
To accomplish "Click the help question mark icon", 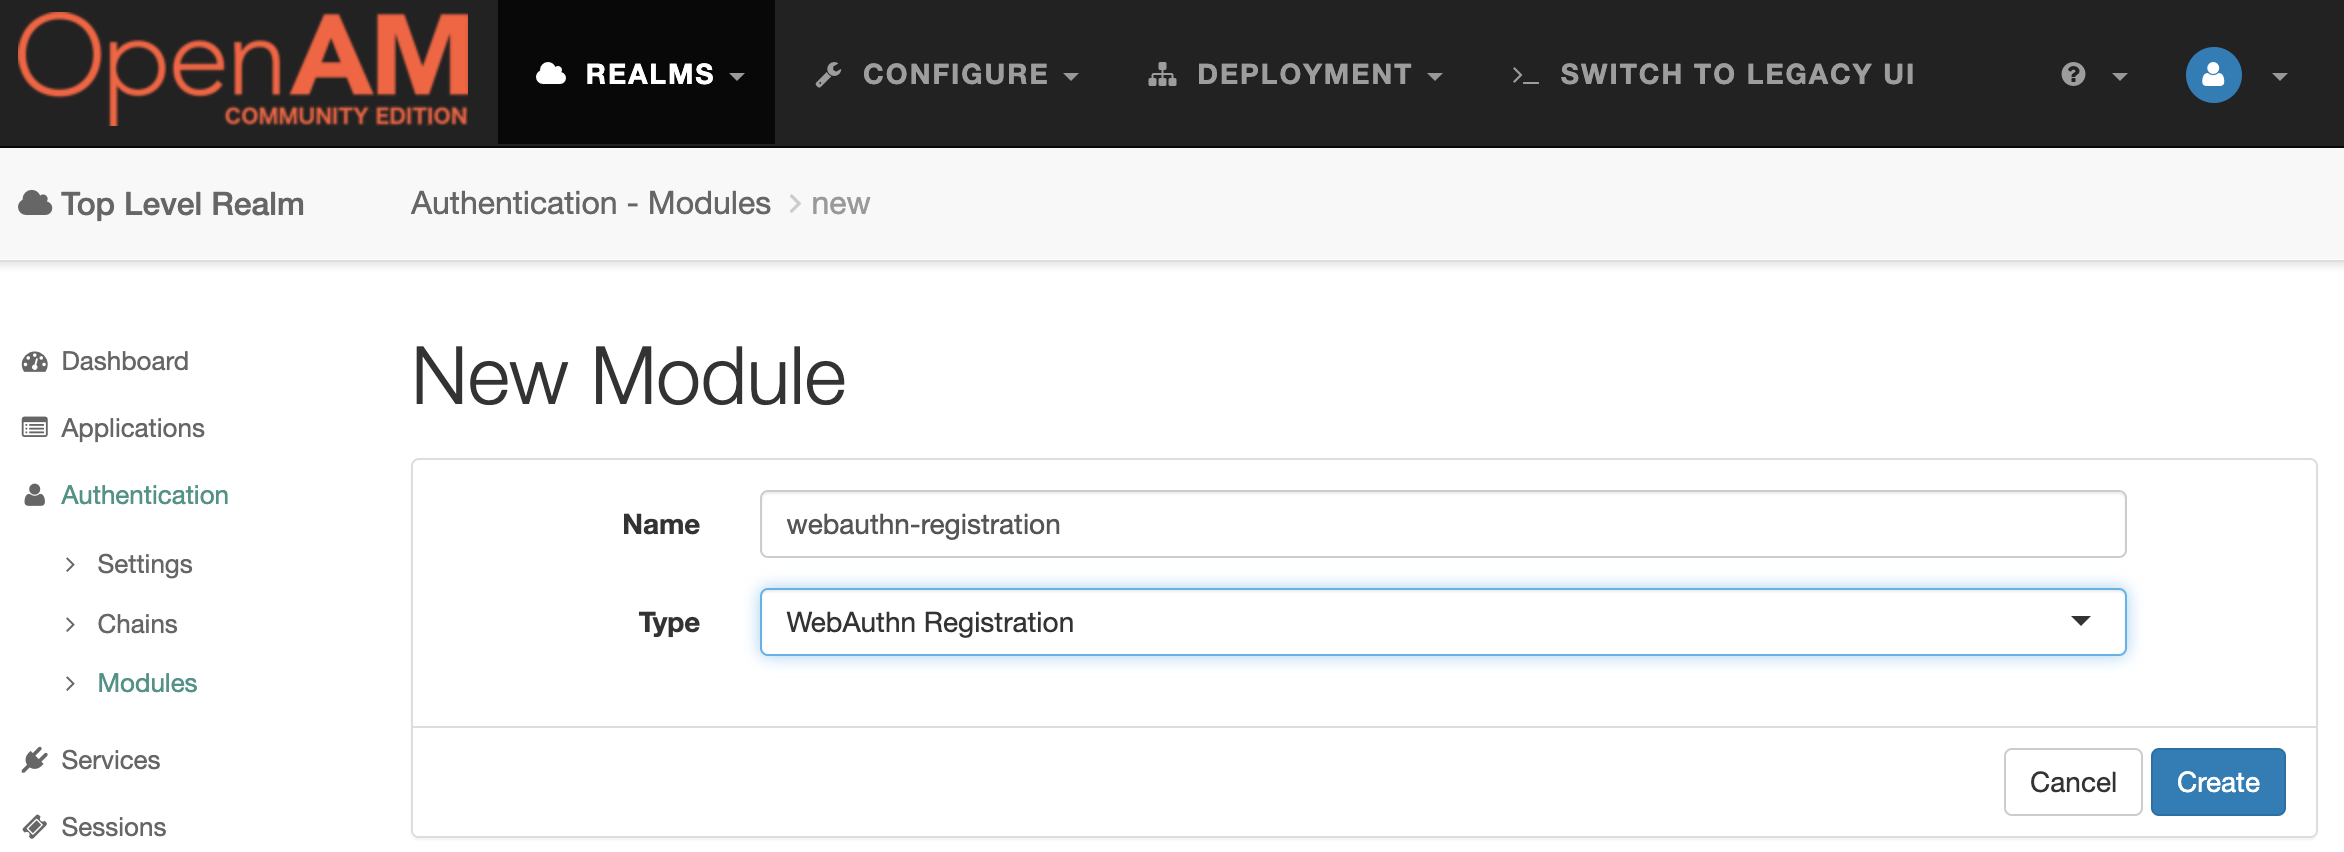I will 2073,75.
